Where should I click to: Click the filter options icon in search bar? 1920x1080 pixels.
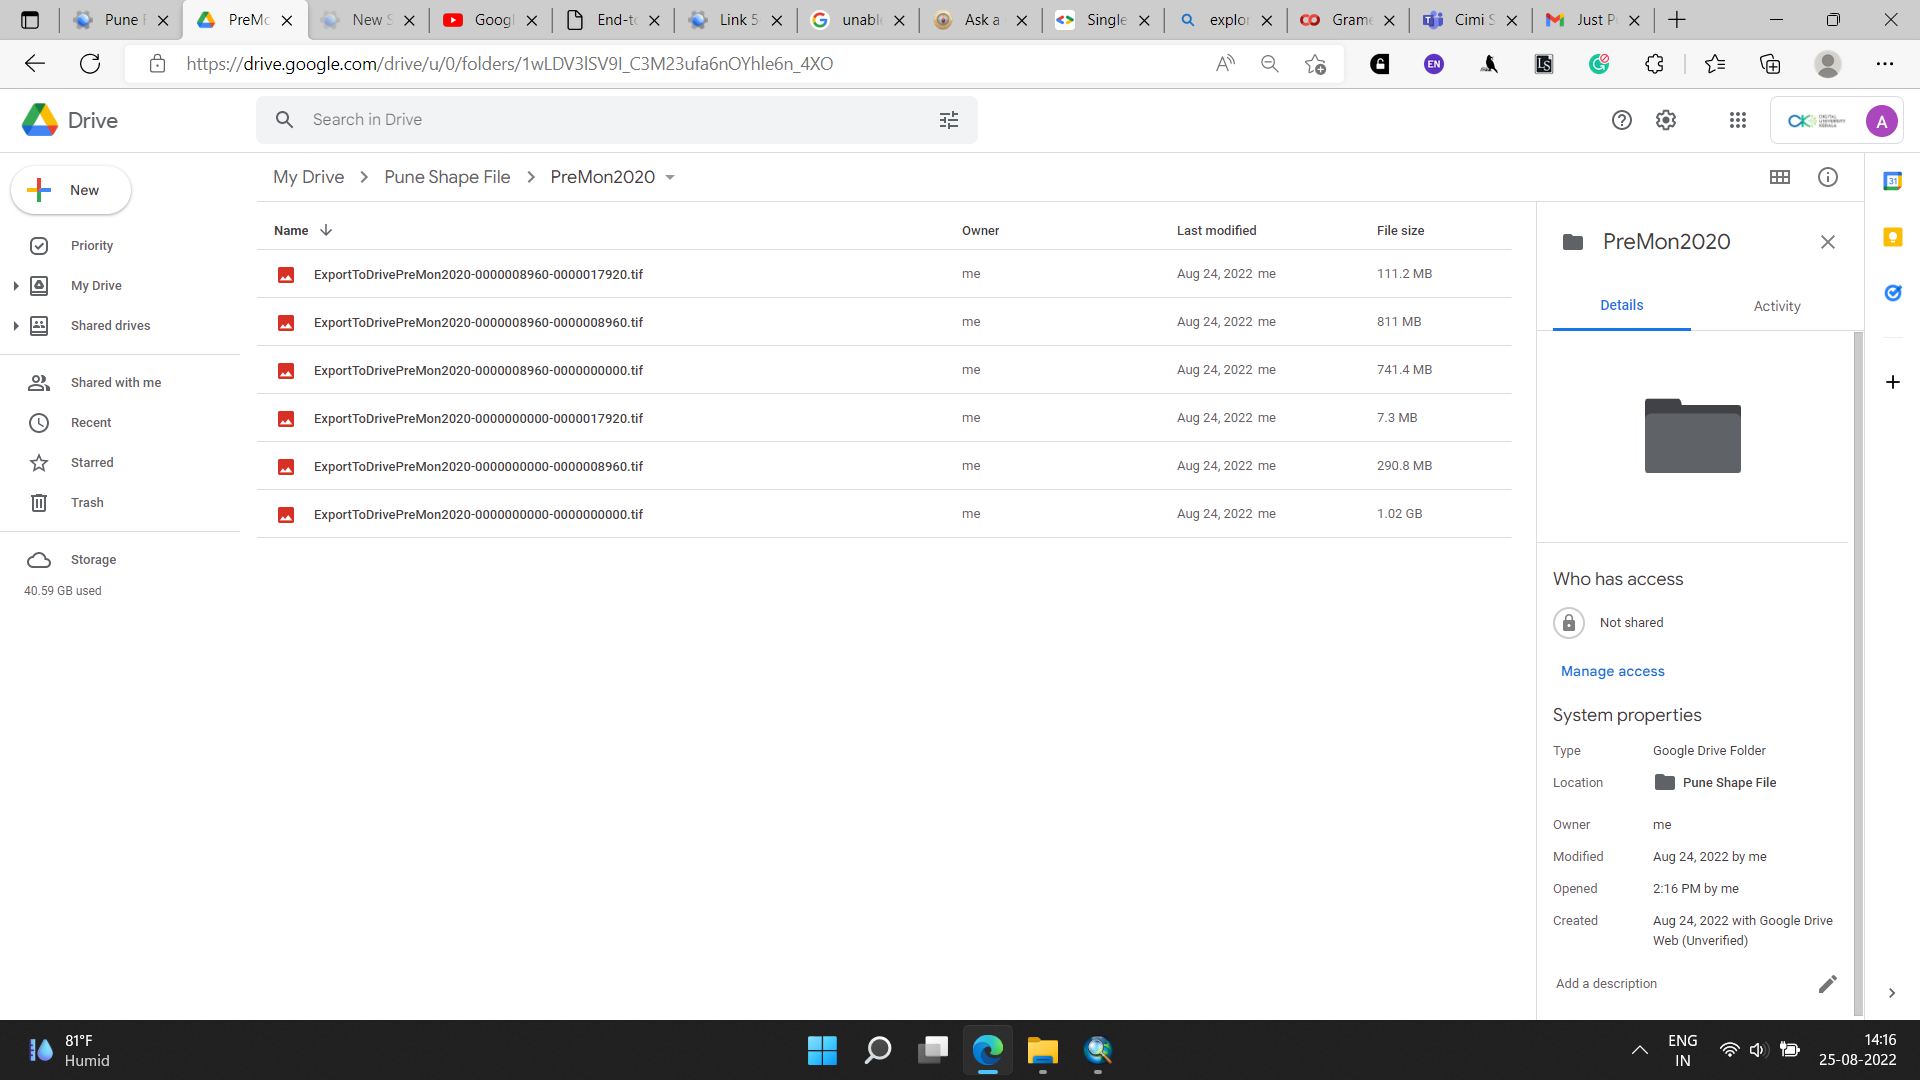coord(947,119)
